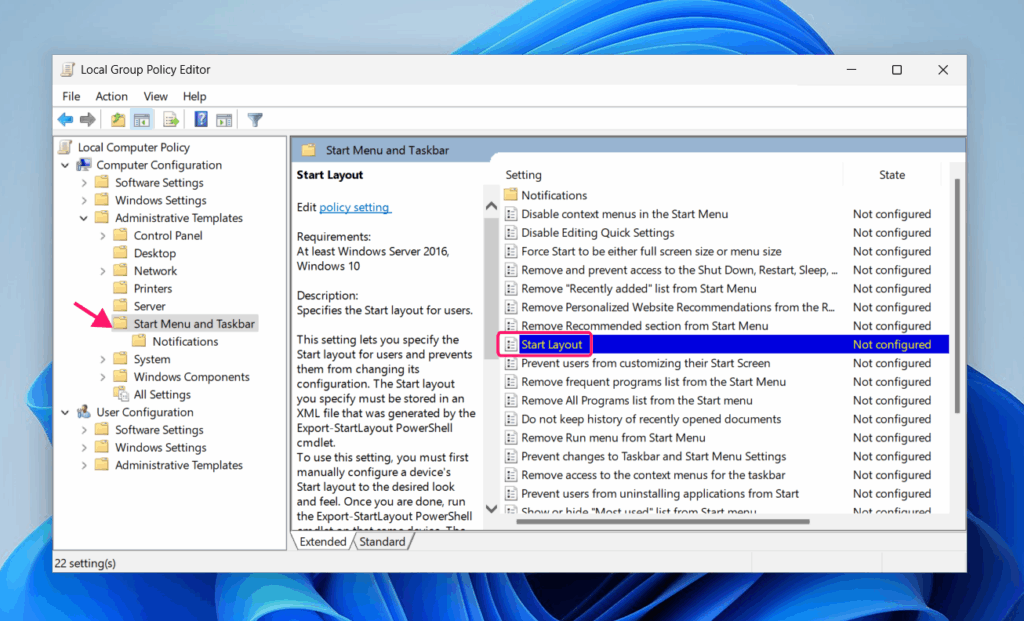
Task: Expand the System tree node
Action: [103, 359]
